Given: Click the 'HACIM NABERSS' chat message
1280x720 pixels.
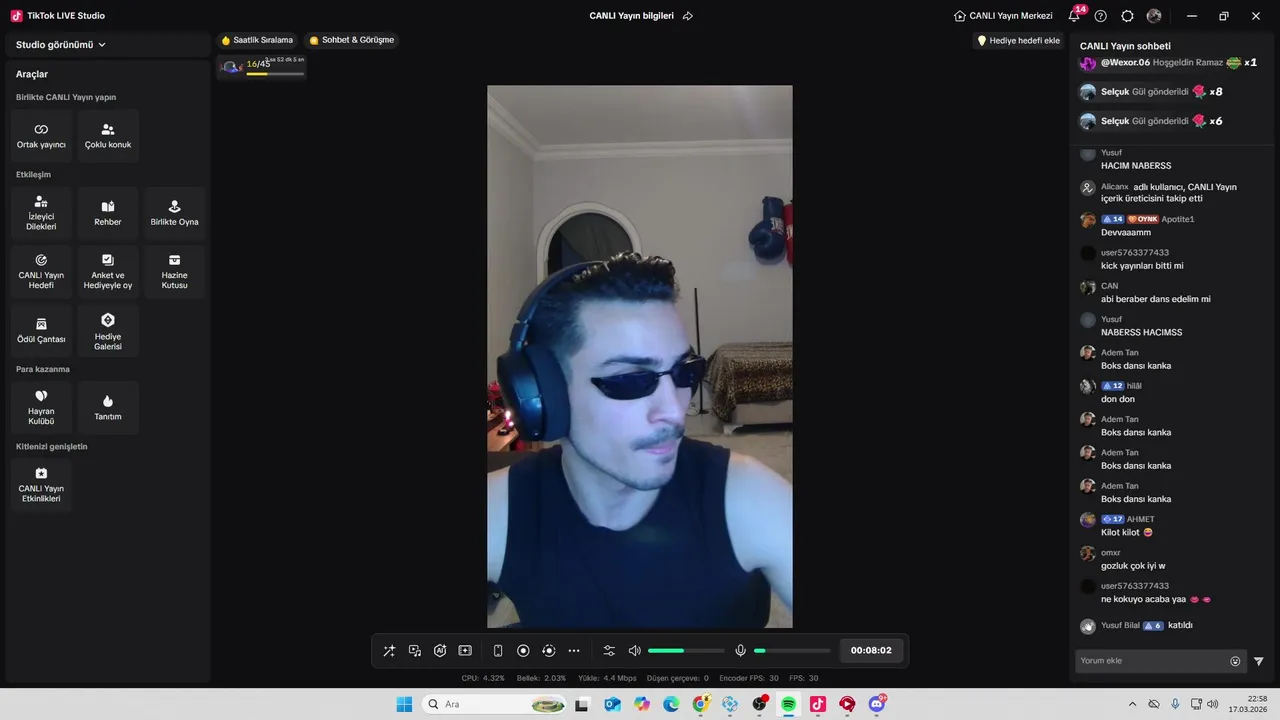Looking at the screenshot, I should (x=1136, y=166).
